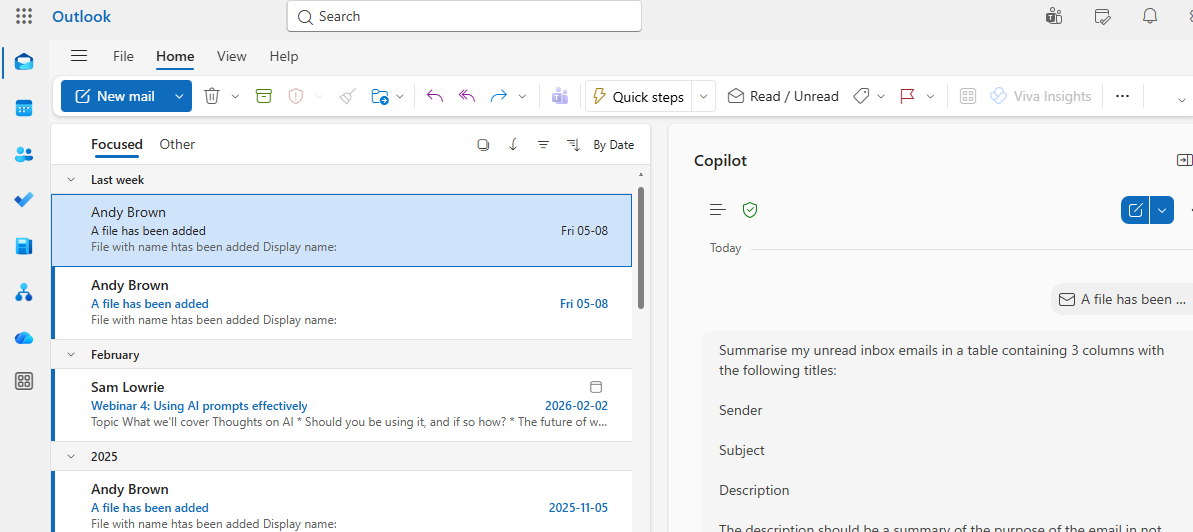Viewport: 1193px width, 532px height.
Task: Click the Outlook brand link
Action: (81, 16)
